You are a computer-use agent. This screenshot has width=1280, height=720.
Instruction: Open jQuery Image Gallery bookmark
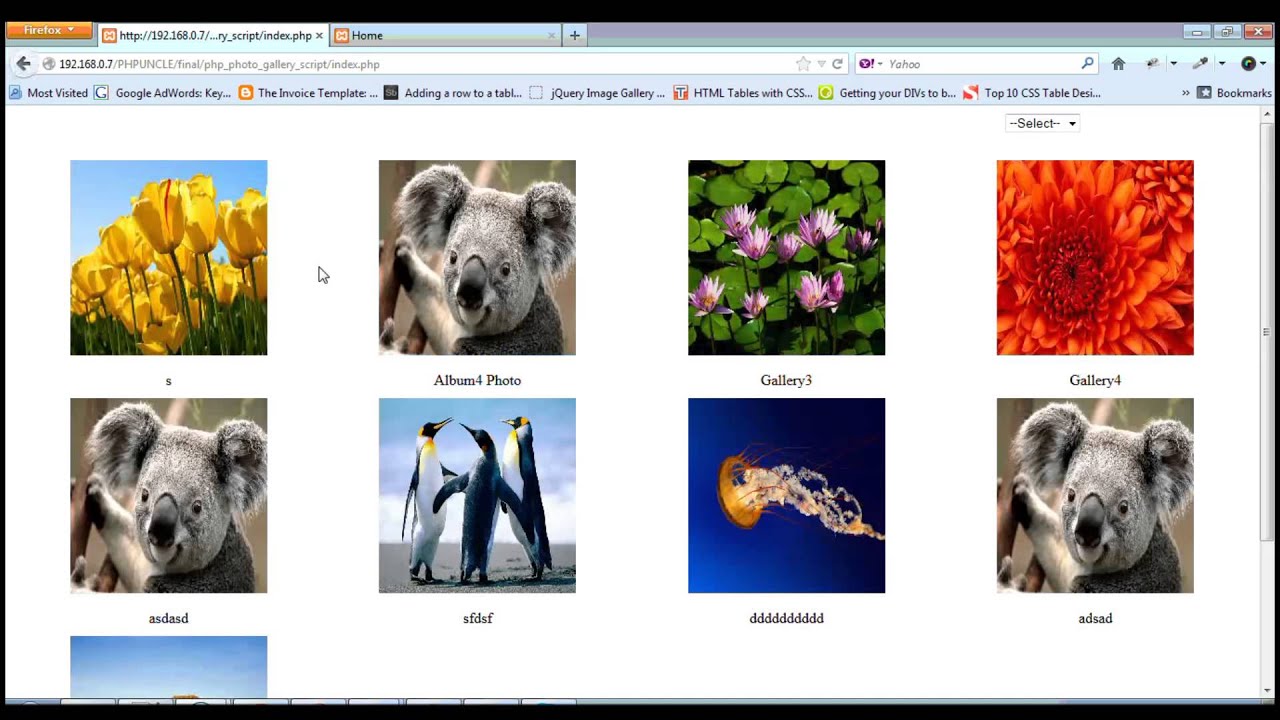[x=597, y=93]
